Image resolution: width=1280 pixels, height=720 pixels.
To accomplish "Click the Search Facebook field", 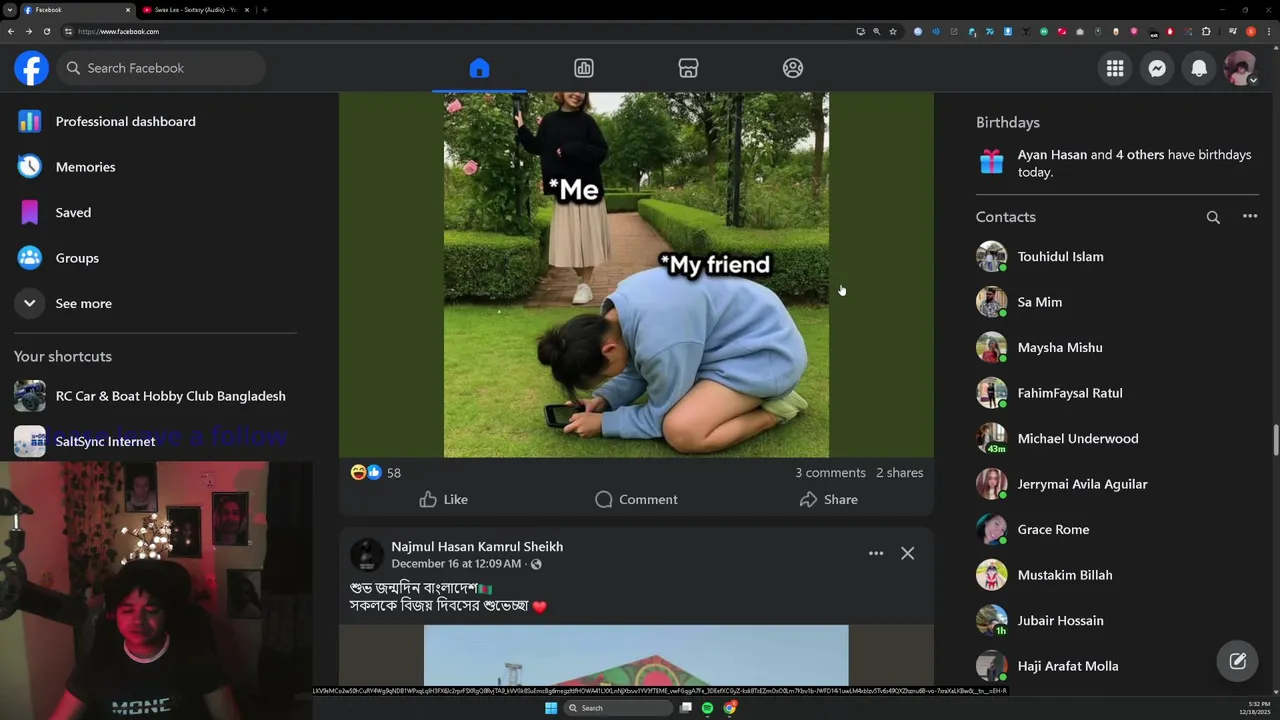I will (161, 68).
